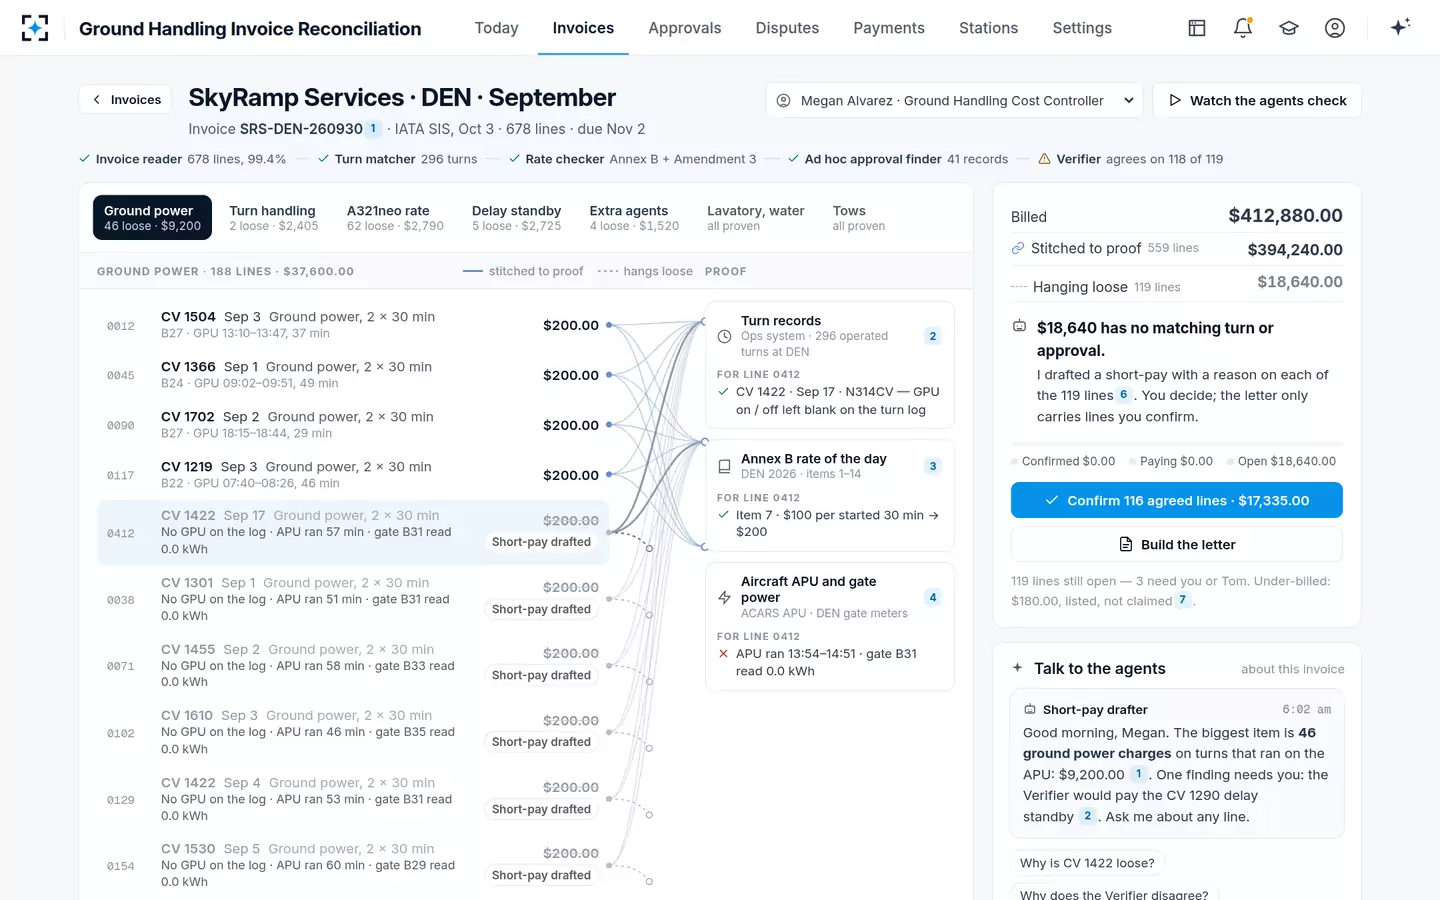The height and width of the screenshot is (900, 1440).
Task: Open citation badge 4 on Aircraft APU card
Action: coord(933,597)
